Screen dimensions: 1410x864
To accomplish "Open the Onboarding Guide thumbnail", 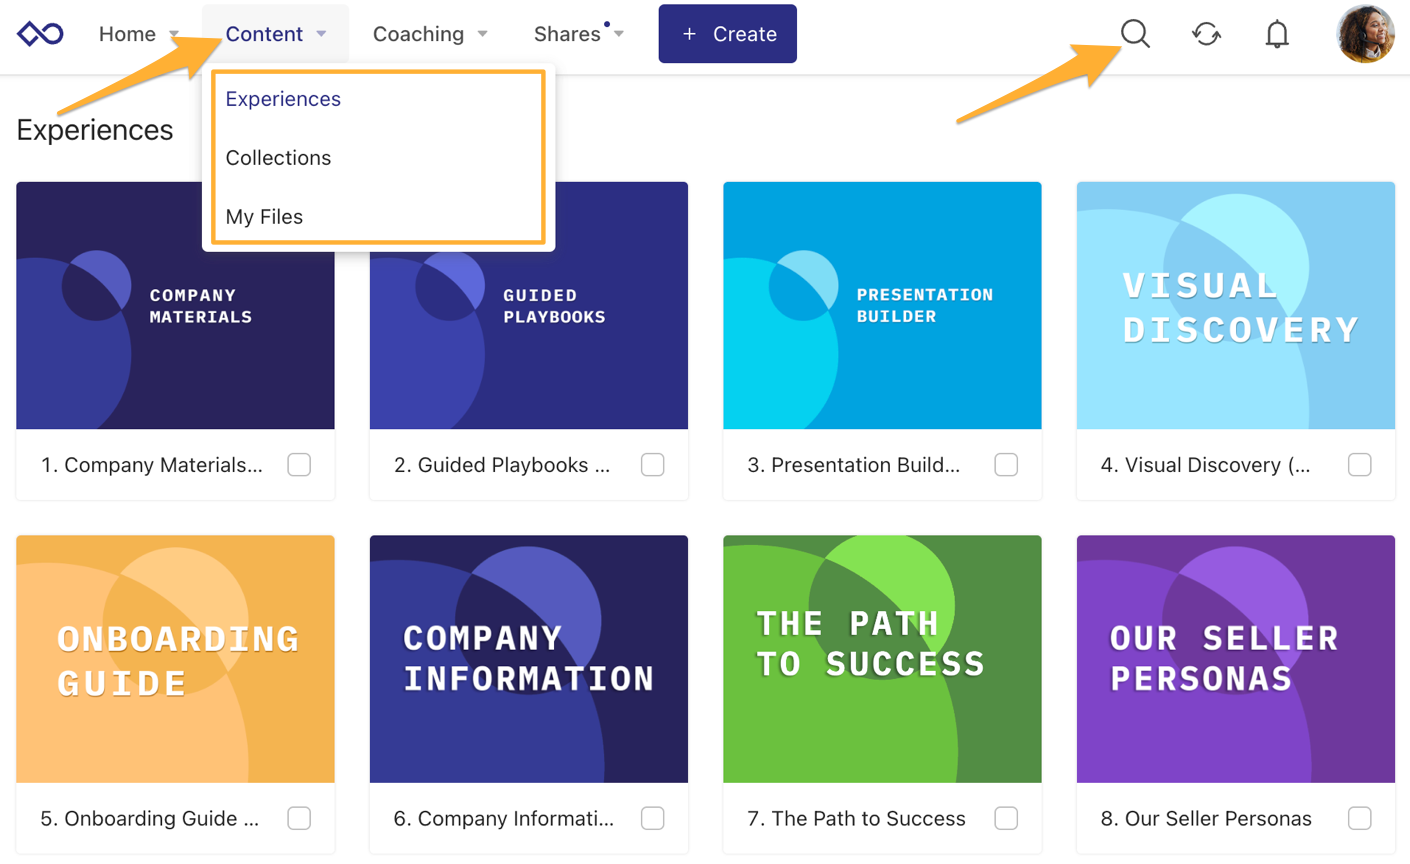I will click(175, 659).
